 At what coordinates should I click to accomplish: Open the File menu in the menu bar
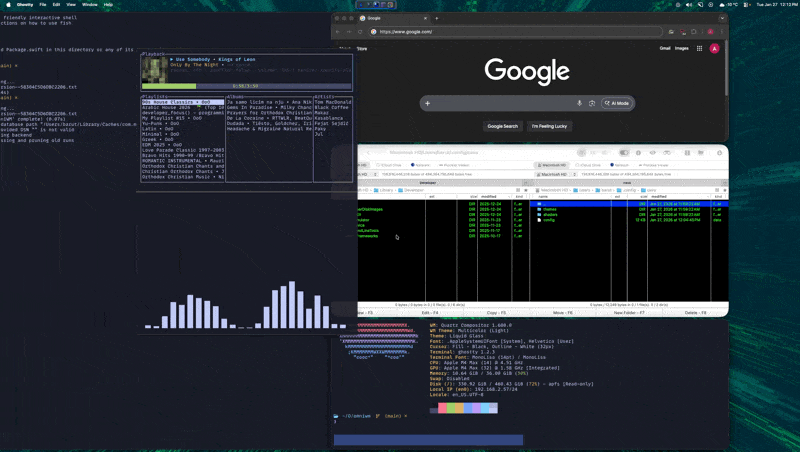[x=43, y=5]
